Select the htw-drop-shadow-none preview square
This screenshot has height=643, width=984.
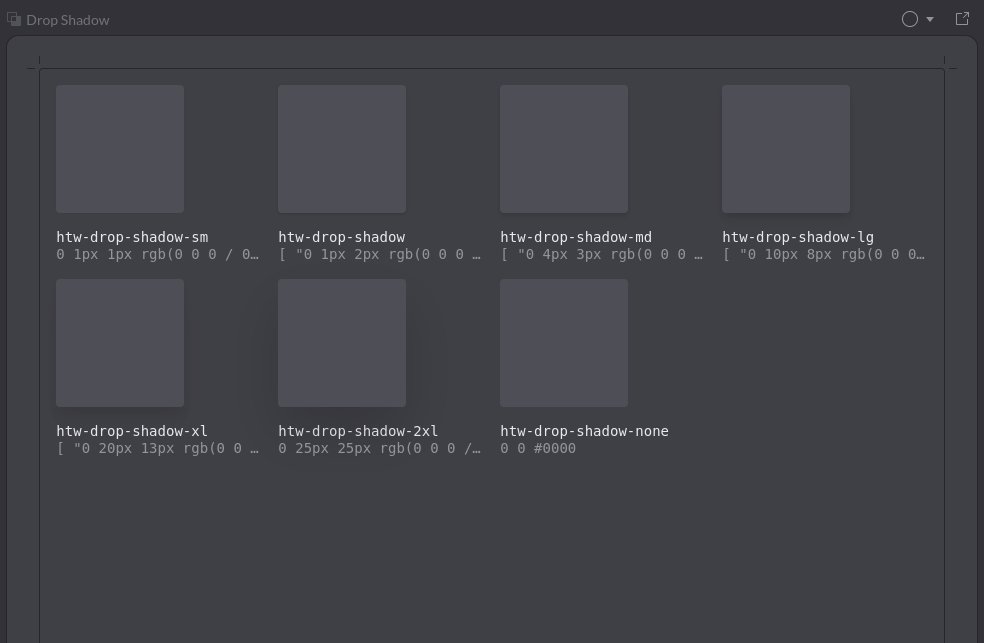(x=564, y=343)
